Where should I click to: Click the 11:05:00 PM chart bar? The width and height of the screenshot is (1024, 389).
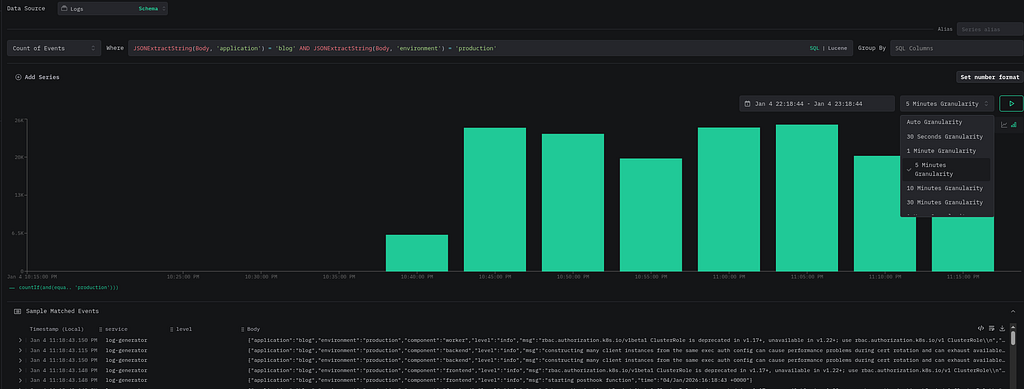click(x=807, y=198)
